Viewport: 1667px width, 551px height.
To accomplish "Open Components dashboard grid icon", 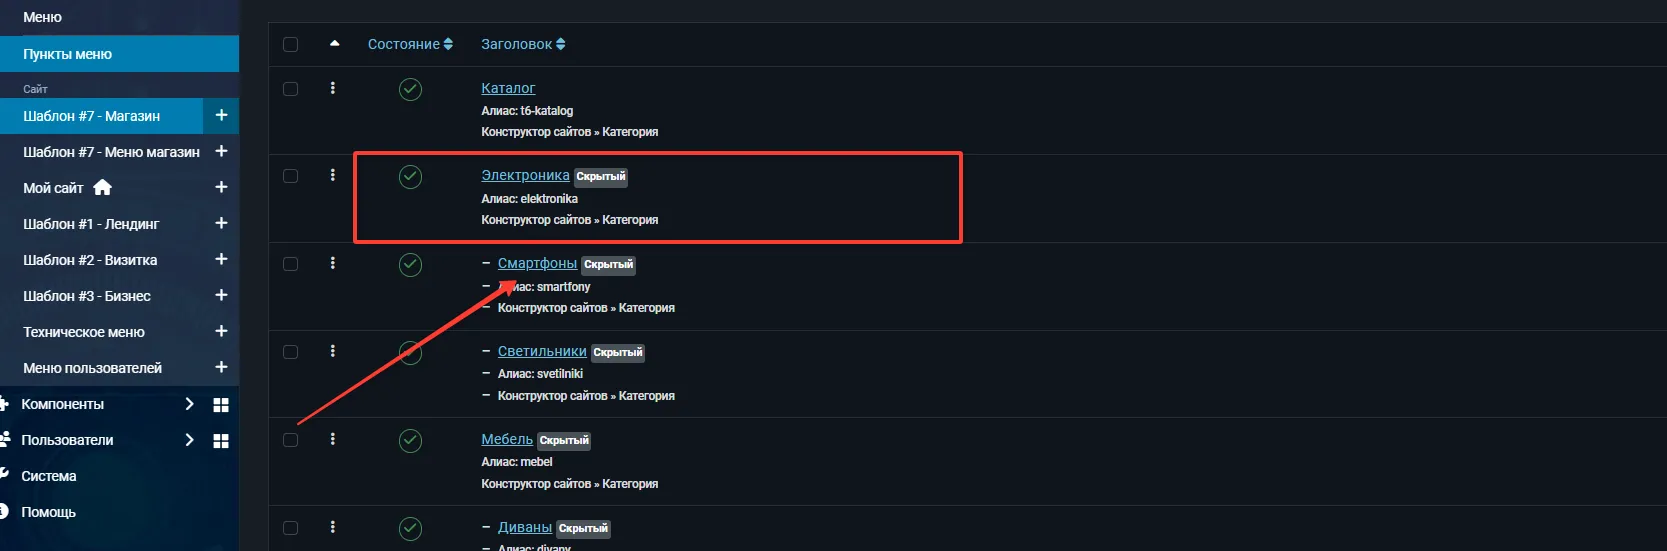I will tap(221, 405).
